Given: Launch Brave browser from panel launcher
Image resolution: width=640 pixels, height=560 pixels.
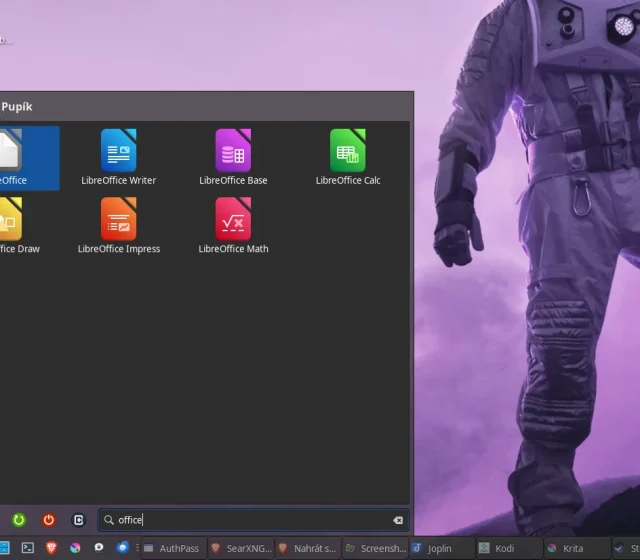Looking at the screenshot, I should (51, 548).
